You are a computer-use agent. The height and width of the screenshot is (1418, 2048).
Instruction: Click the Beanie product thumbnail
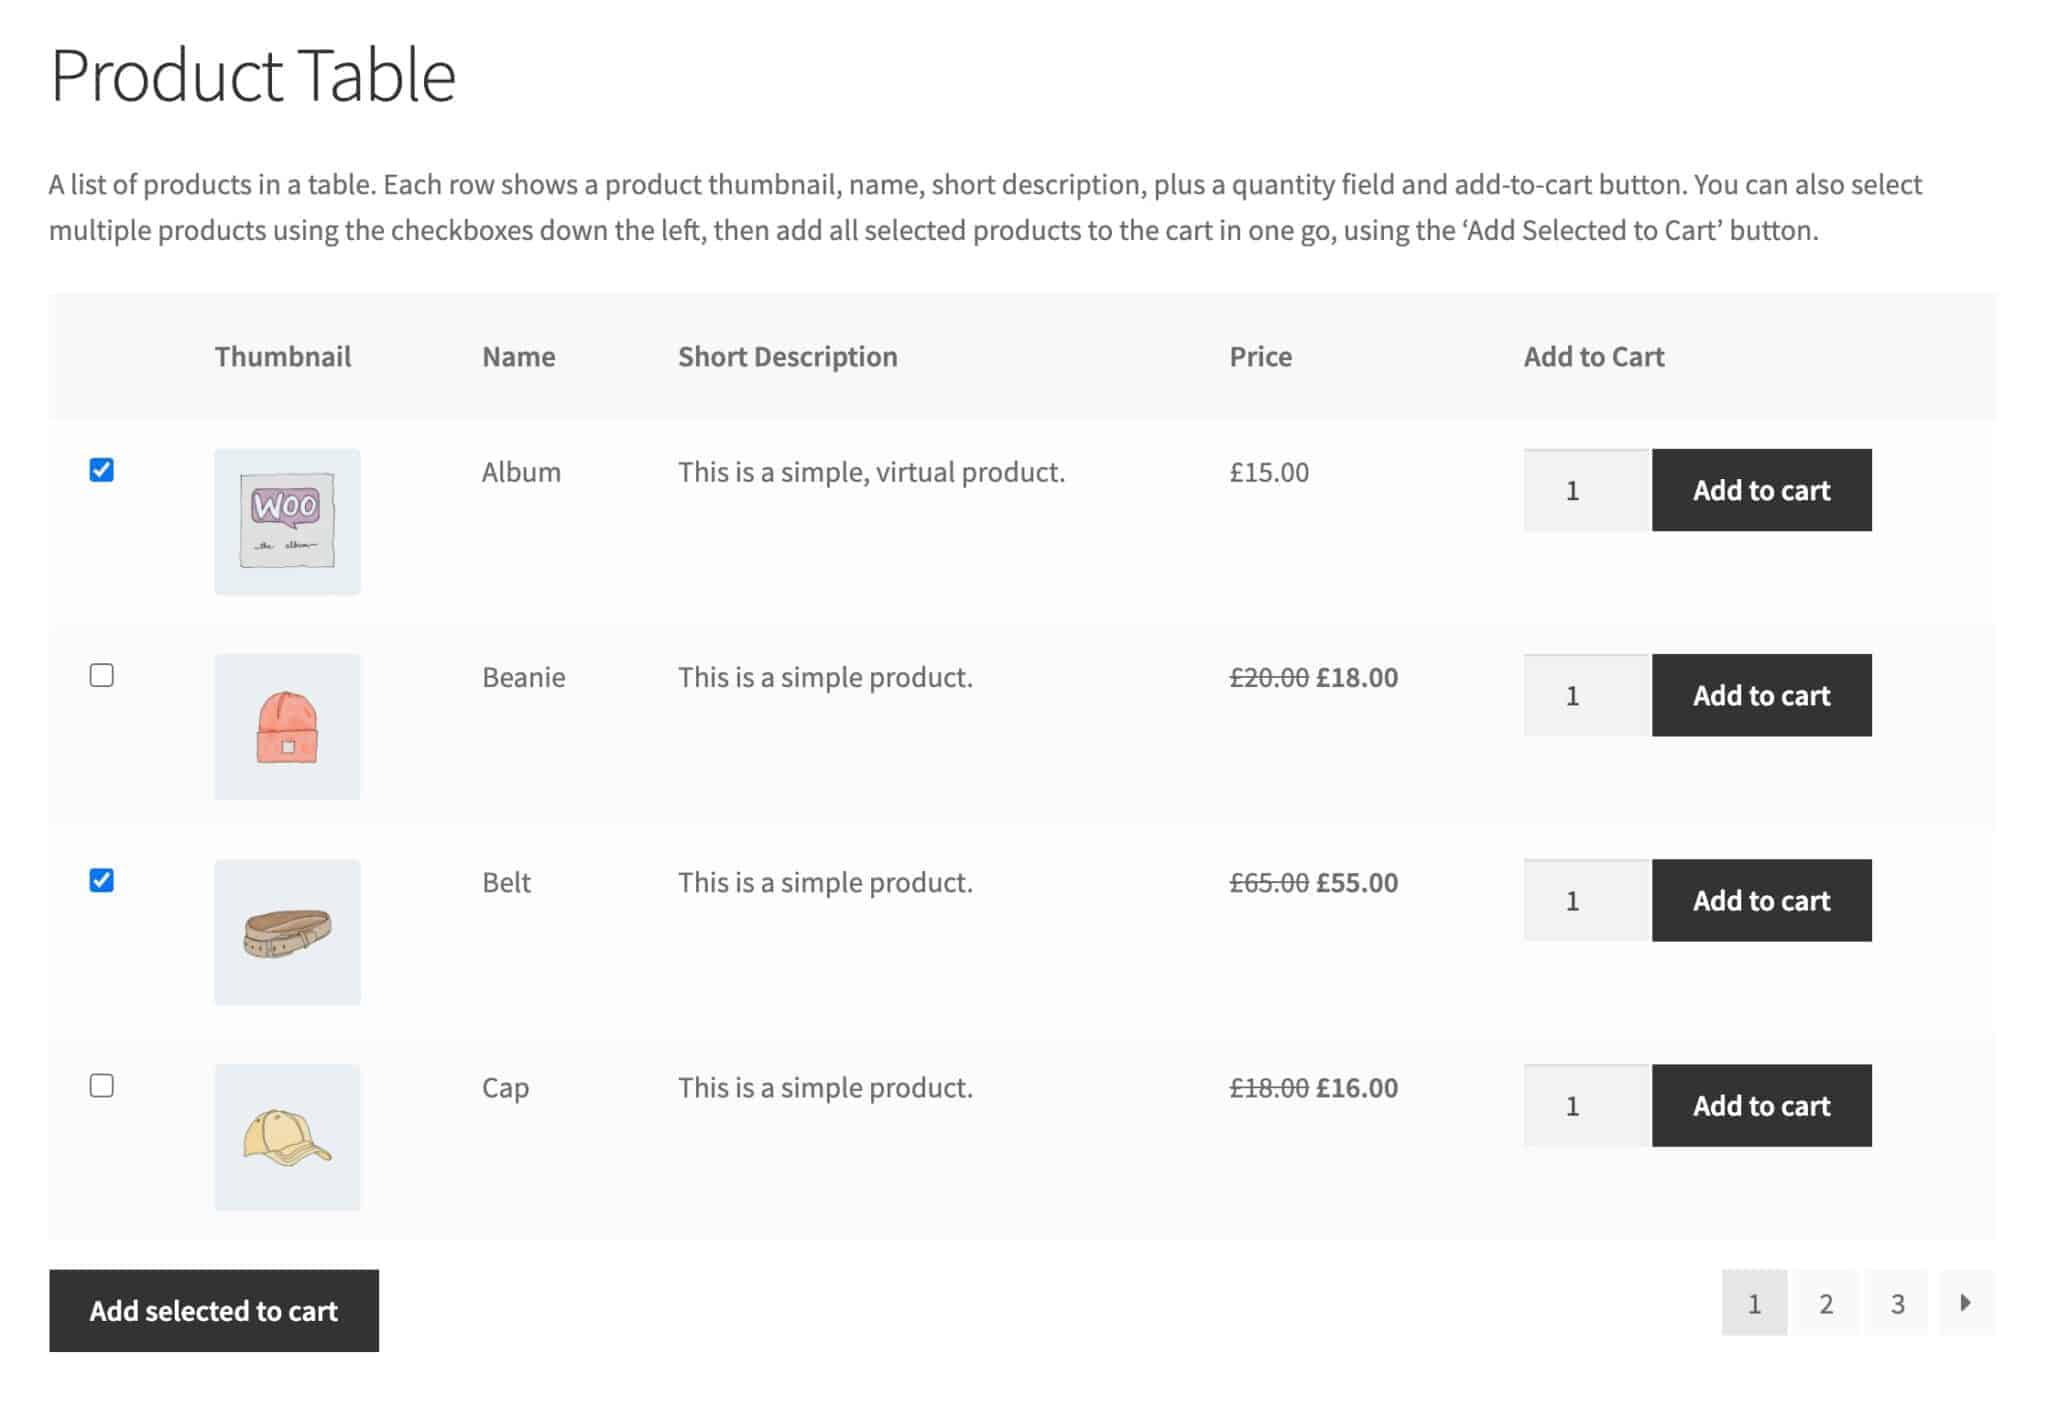coord(286,727)
